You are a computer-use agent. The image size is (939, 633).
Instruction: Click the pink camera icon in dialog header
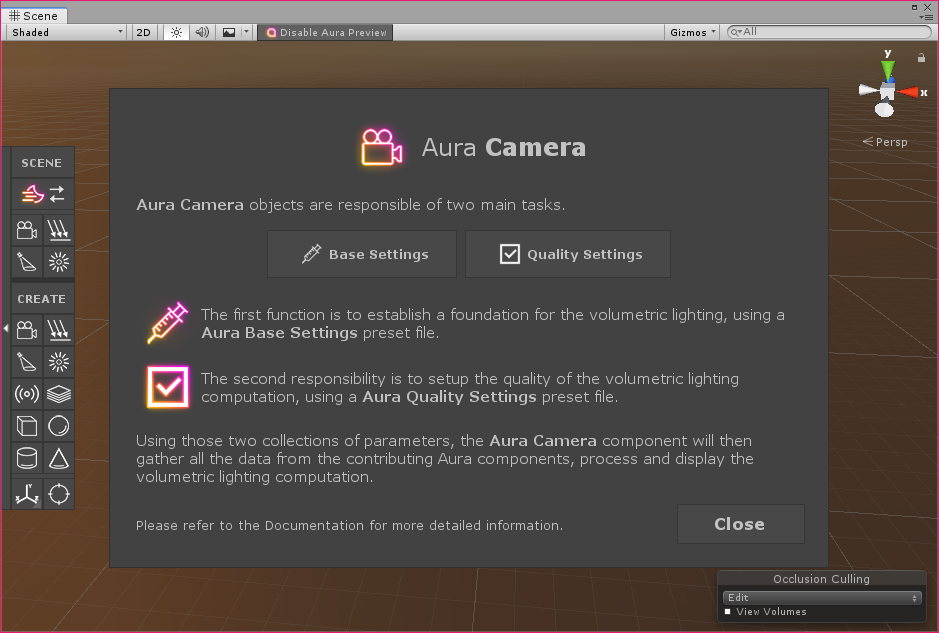click(x=382, y=147)
